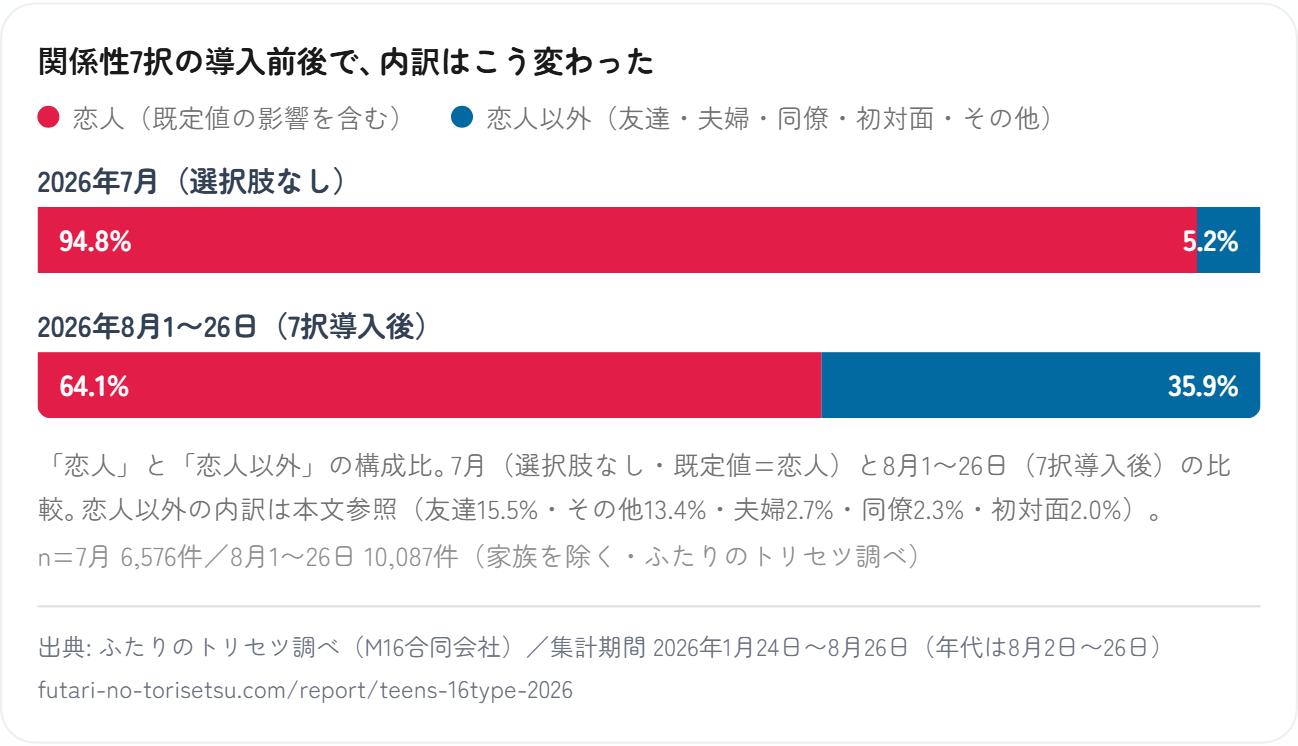Open the futari-no-torisetsu.com report URL
Image resolution: width=1298 pixels, height=746 pixels.
pyautogui.click(x=306, y=691)
